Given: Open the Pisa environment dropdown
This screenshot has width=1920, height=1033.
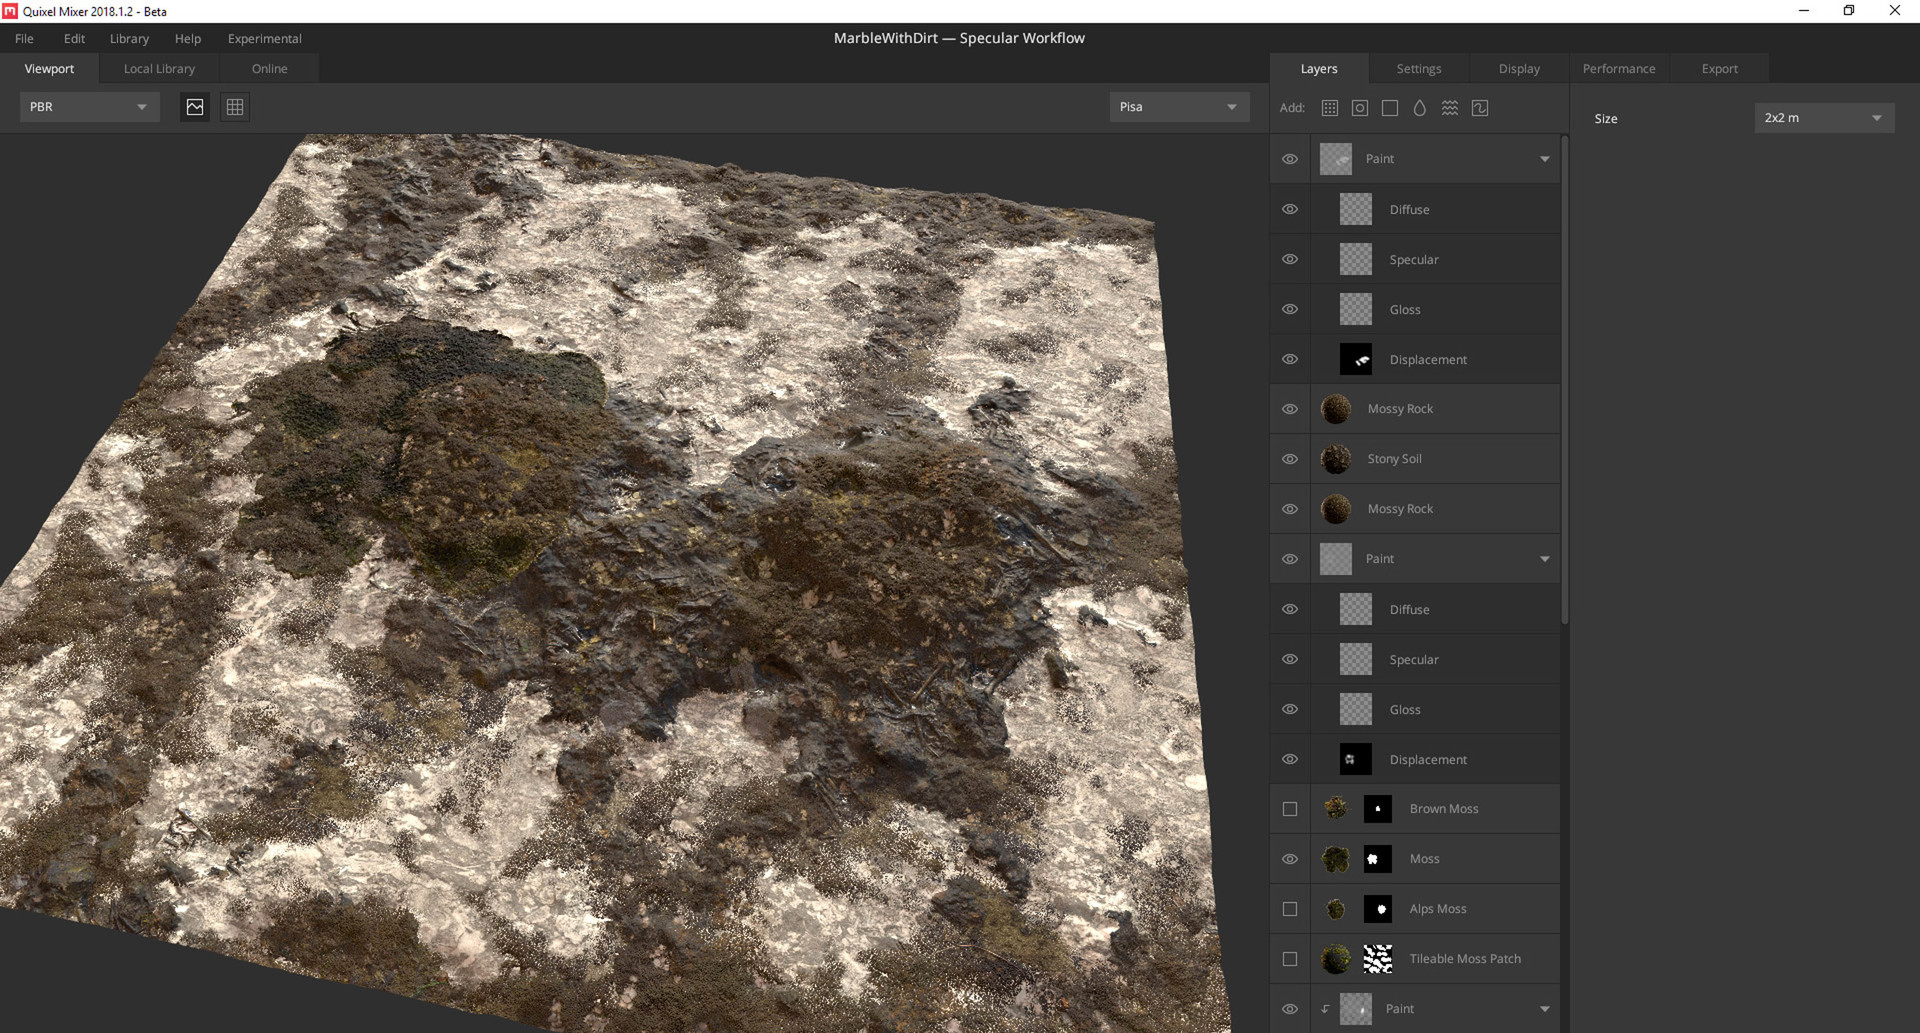Looking at the screenshot, I should (1178, 106).
